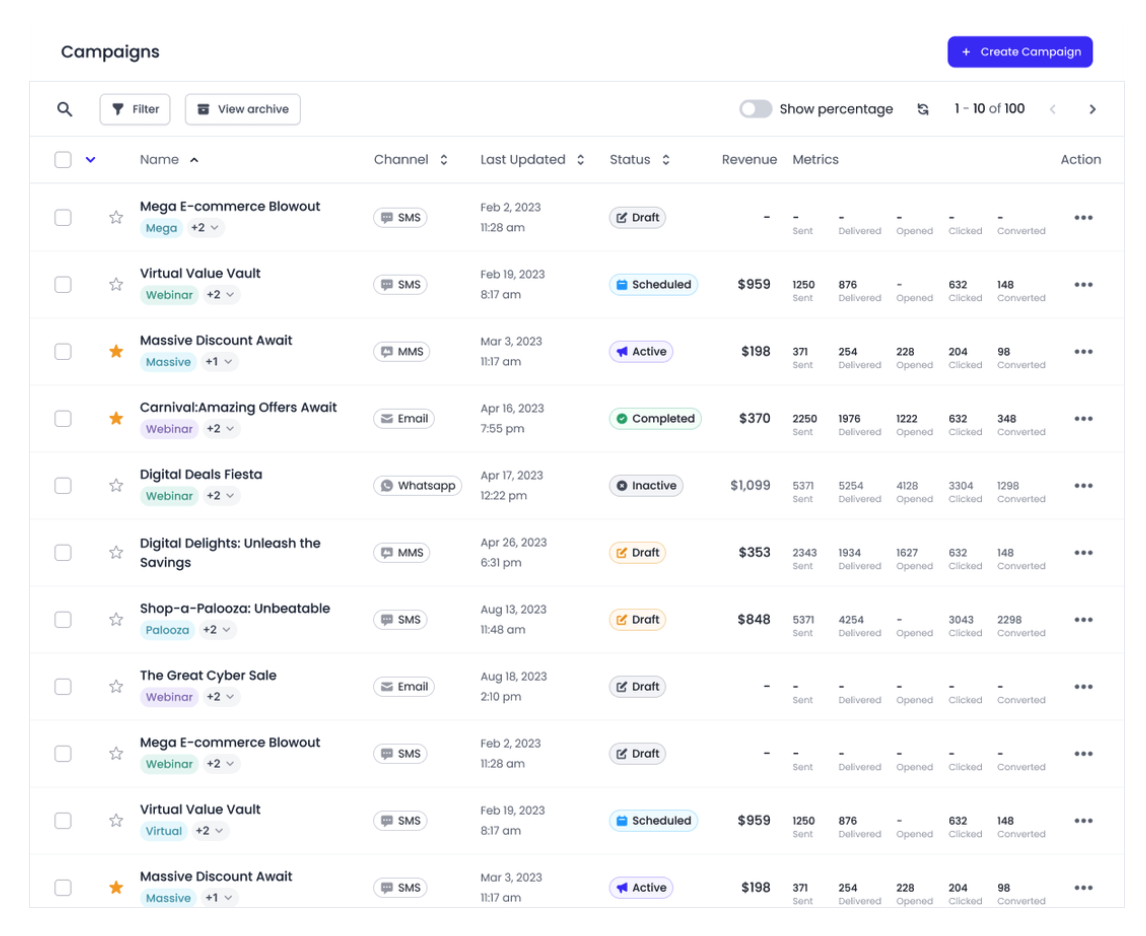1146x936 pixels.
Task: Check the select-all checkbox in header
Action: [x=63, y=160]
